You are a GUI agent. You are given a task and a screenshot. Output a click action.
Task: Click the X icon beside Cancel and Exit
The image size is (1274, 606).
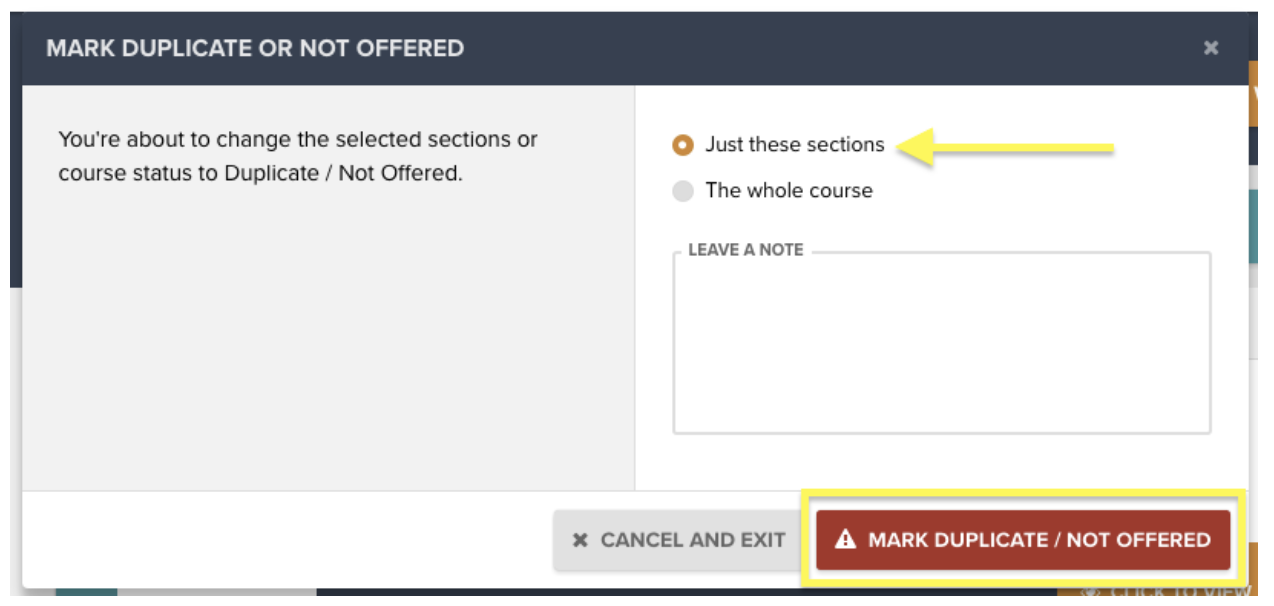[x=580, y=540]
